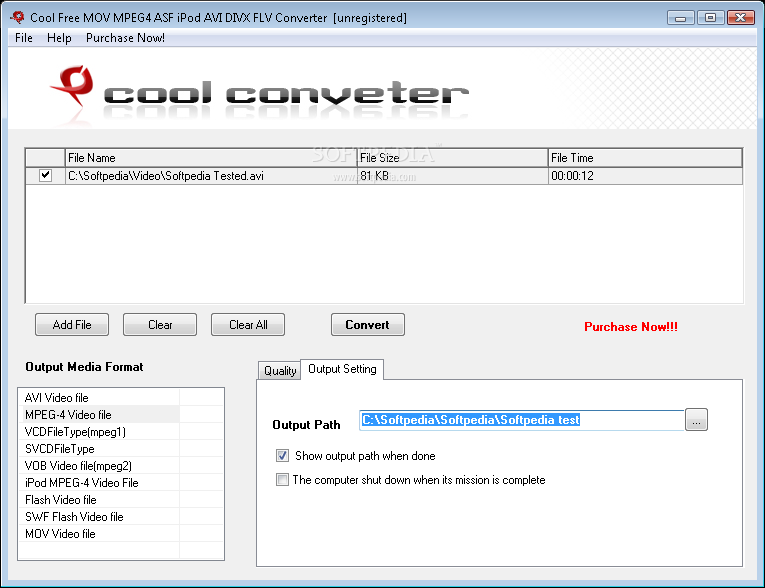
Task: Click the File Time column header
Action: click(x=645, y=158)
